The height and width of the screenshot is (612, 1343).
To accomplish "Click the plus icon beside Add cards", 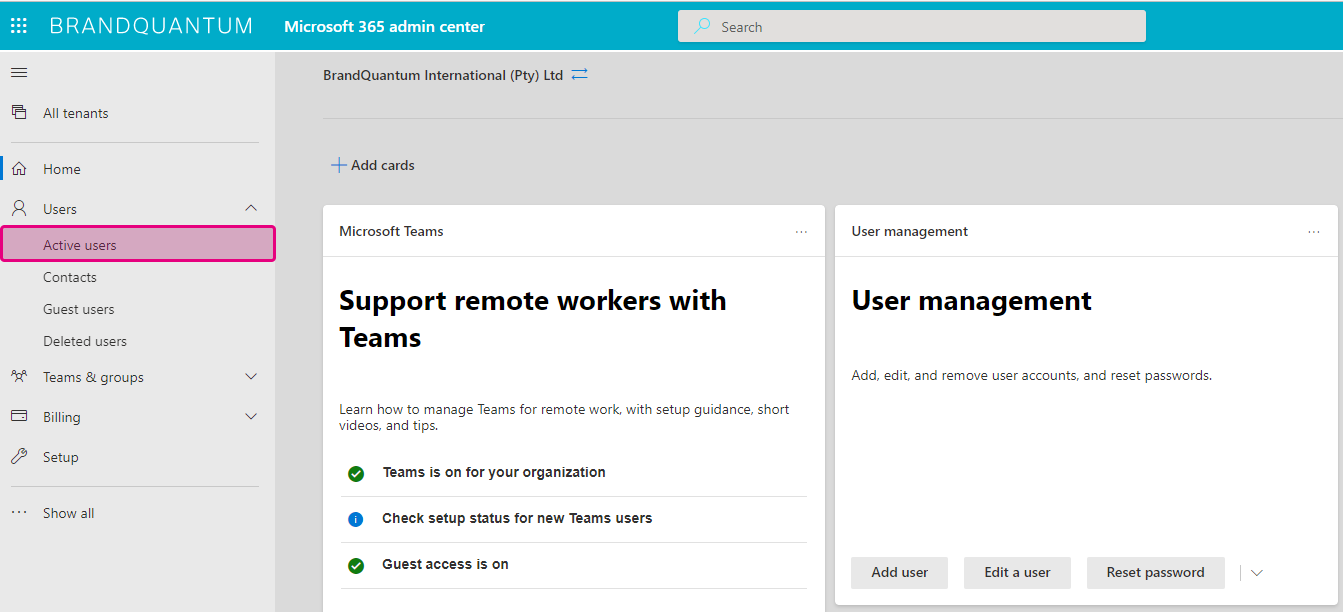I will (x=339, y=165).
